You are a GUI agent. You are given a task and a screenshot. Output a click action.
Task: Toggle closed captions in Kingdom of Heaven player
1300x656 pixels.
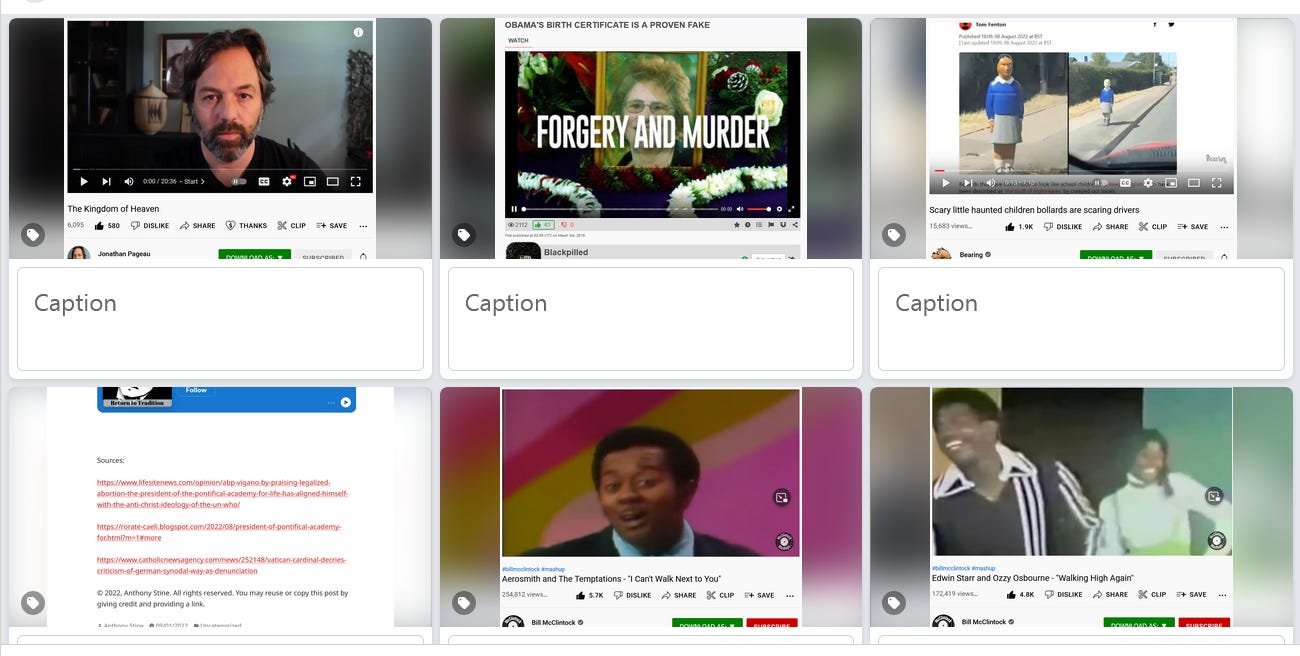[x=264, y=182]
